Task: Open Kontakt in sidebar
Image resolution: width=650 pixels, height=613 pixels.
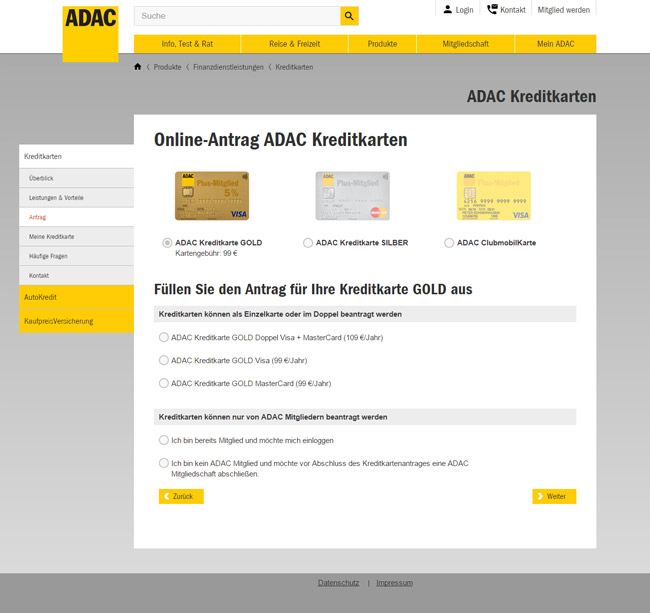Action: coord(76,276)
